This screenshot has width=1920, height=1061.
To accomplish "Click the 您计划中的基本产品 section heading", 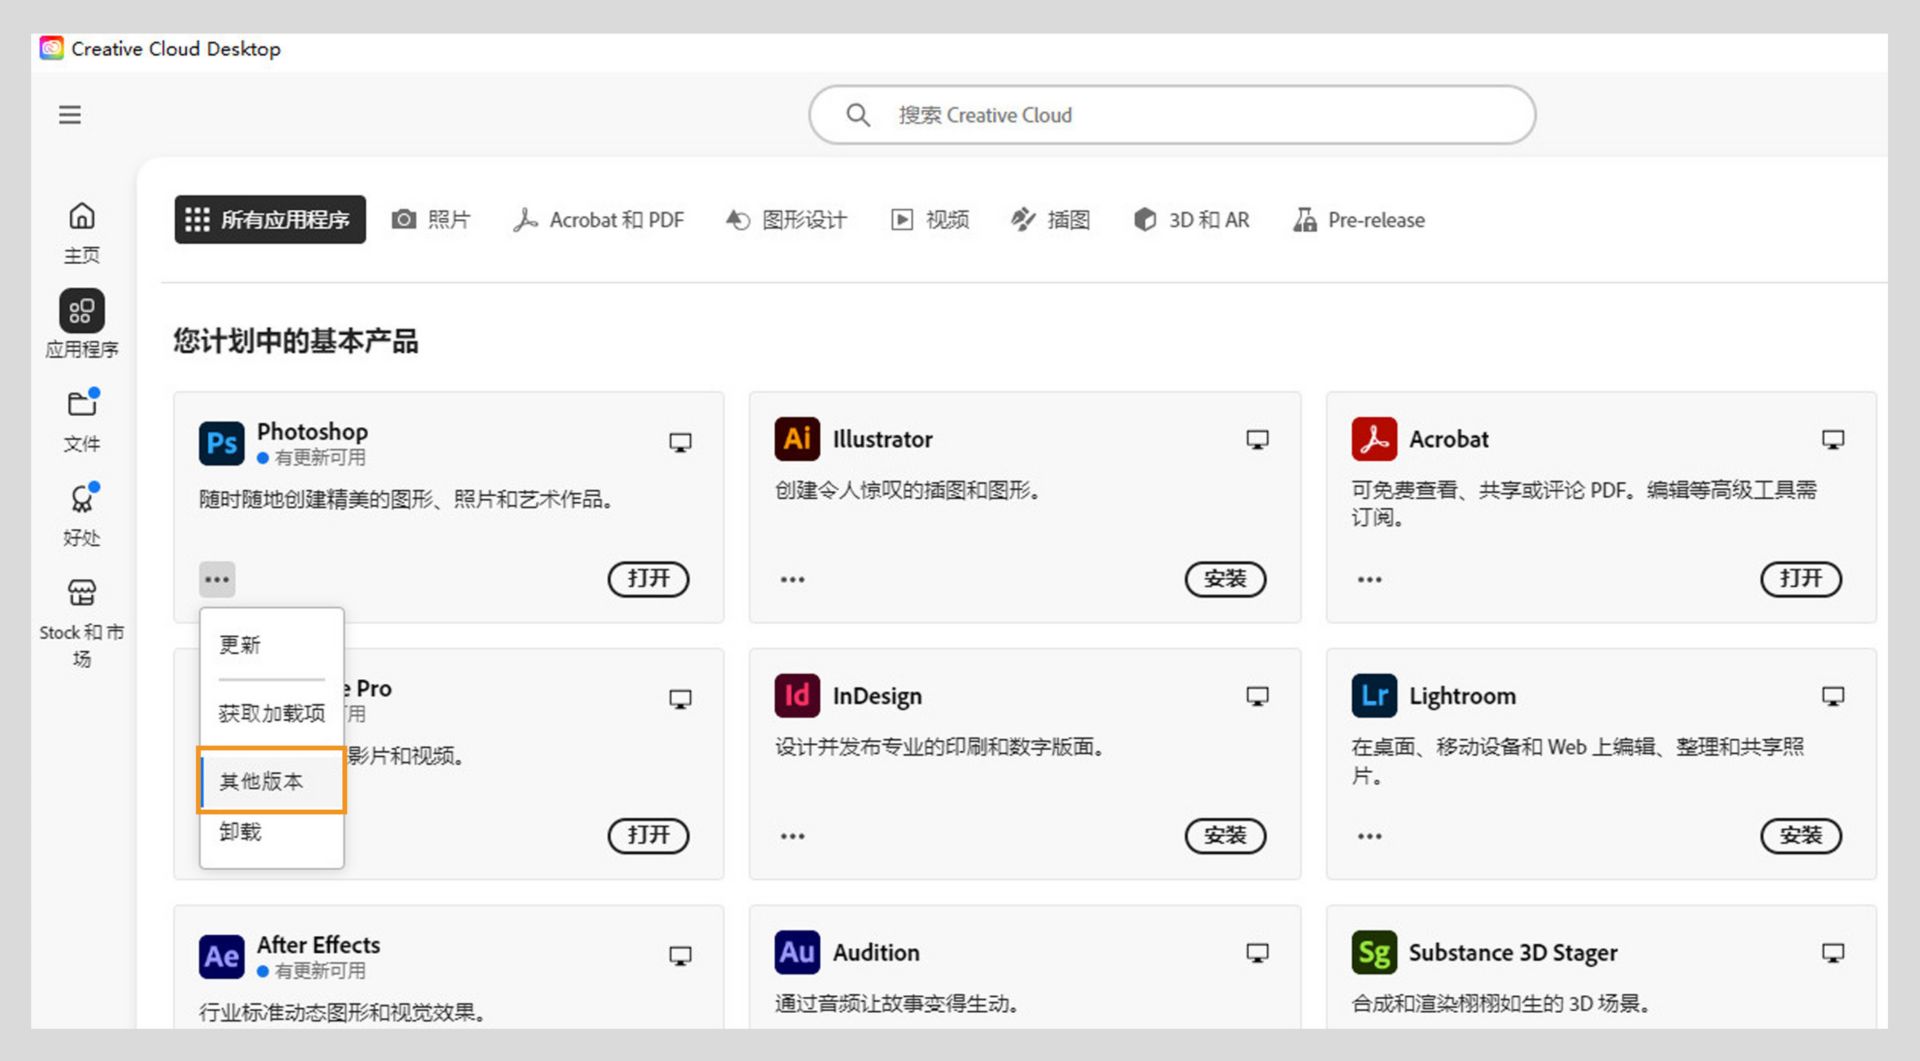I will (296, 341).
